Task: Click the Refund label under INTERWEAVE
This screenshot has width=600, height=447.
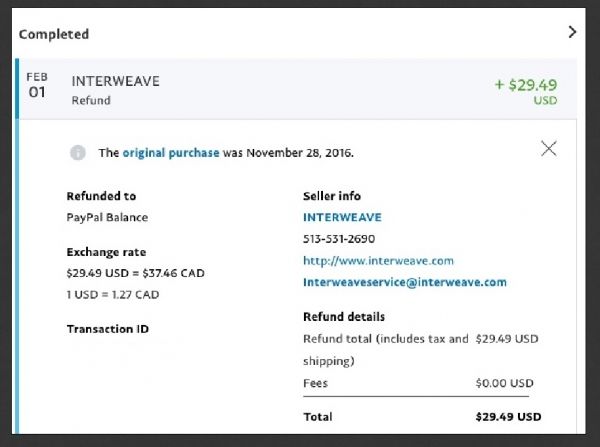Action: (91, 100)
